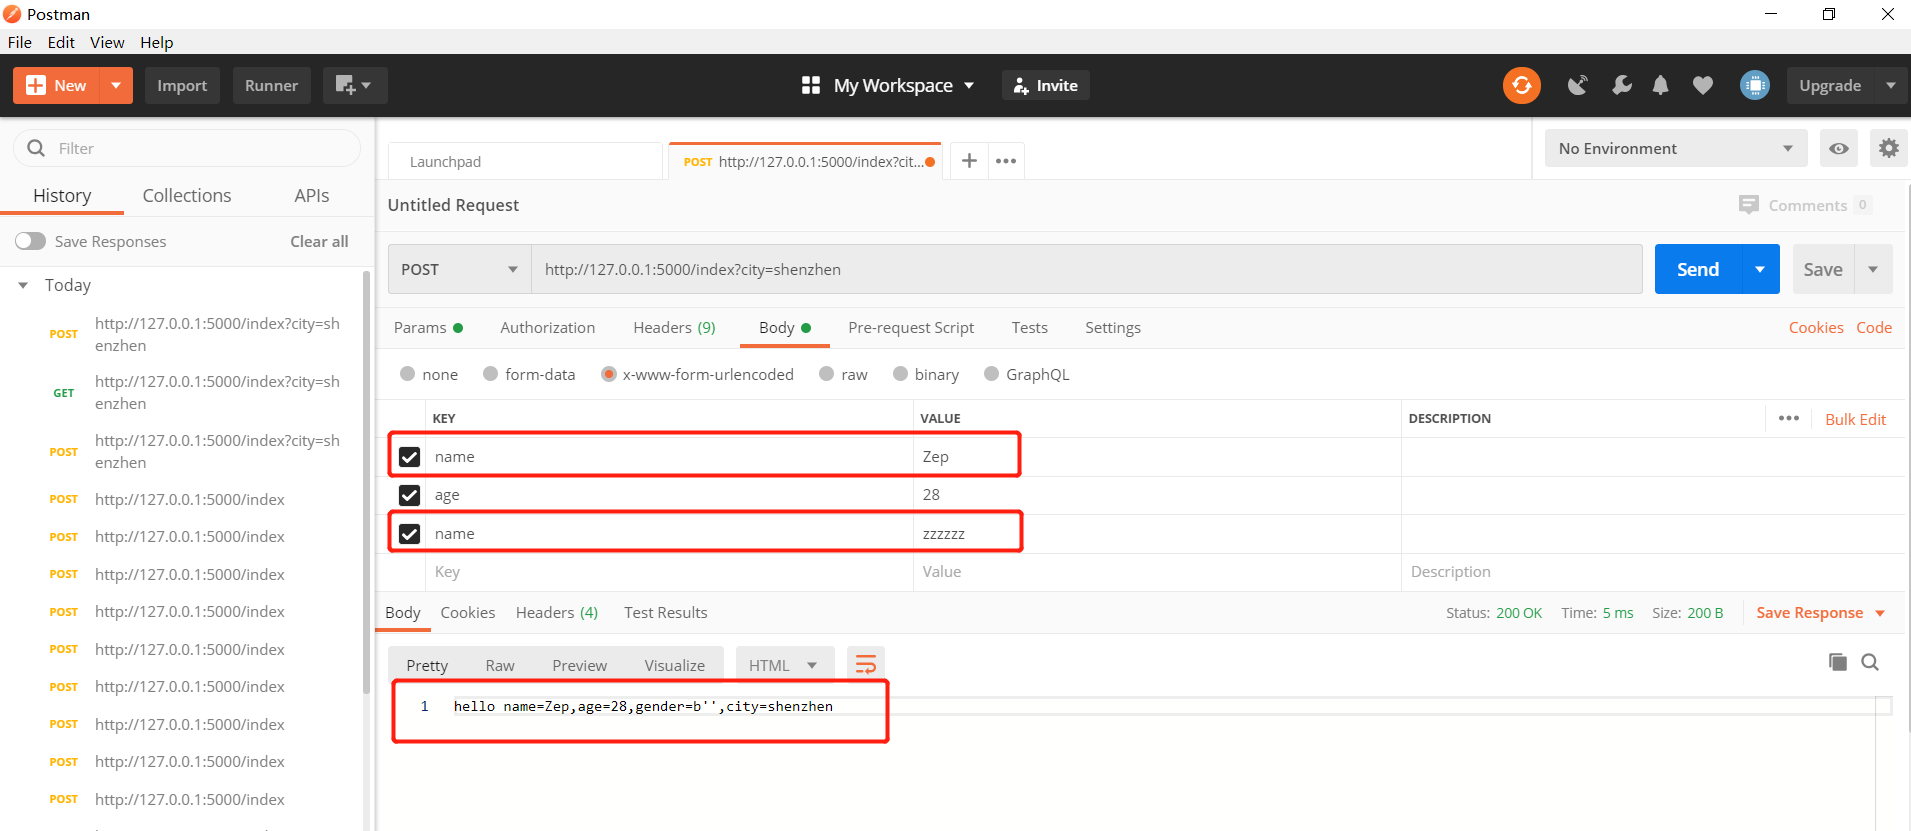Uncheck the age parameter row
Screen dimensions: 1911x831
409,495
